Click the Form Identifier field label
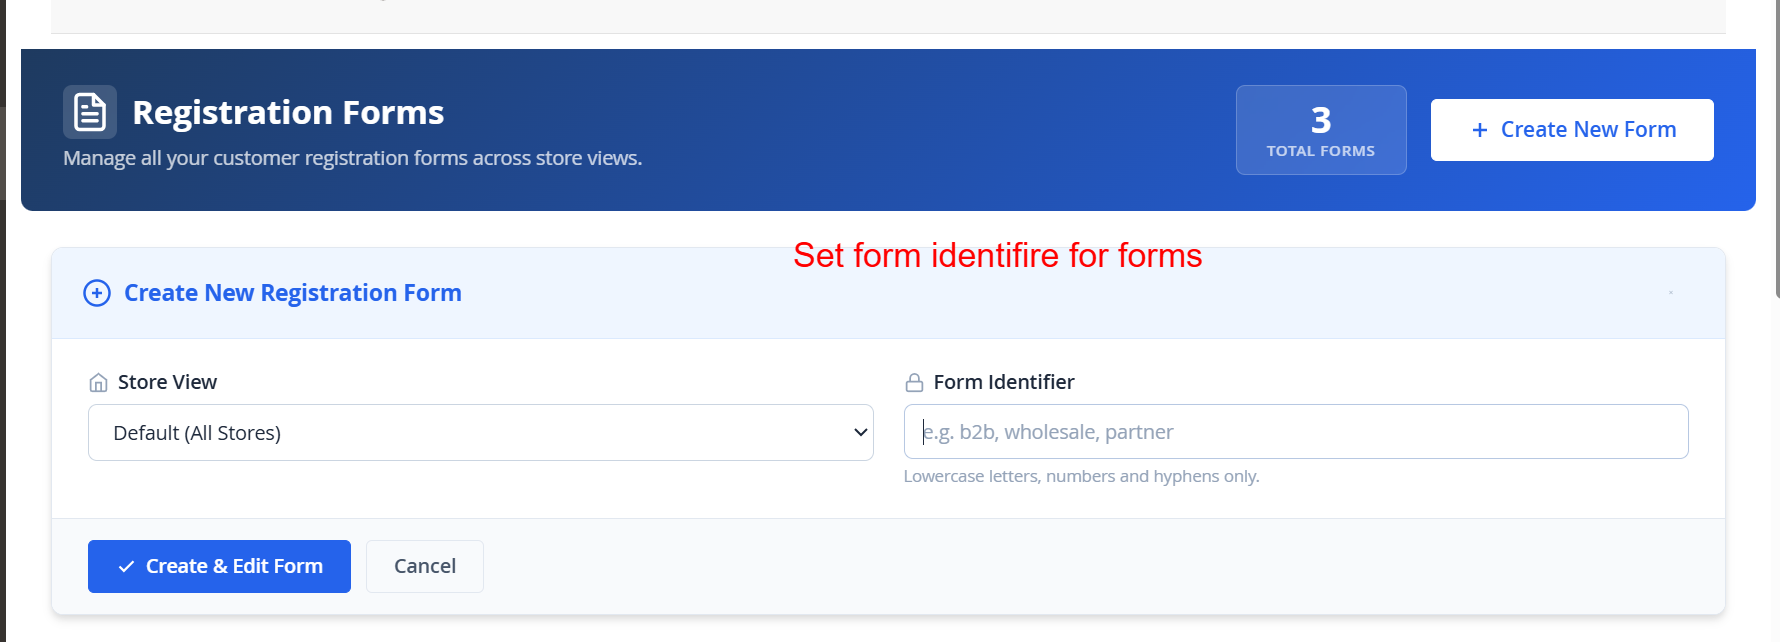Screen dimensions: 1780x642 click(1003, 382)
